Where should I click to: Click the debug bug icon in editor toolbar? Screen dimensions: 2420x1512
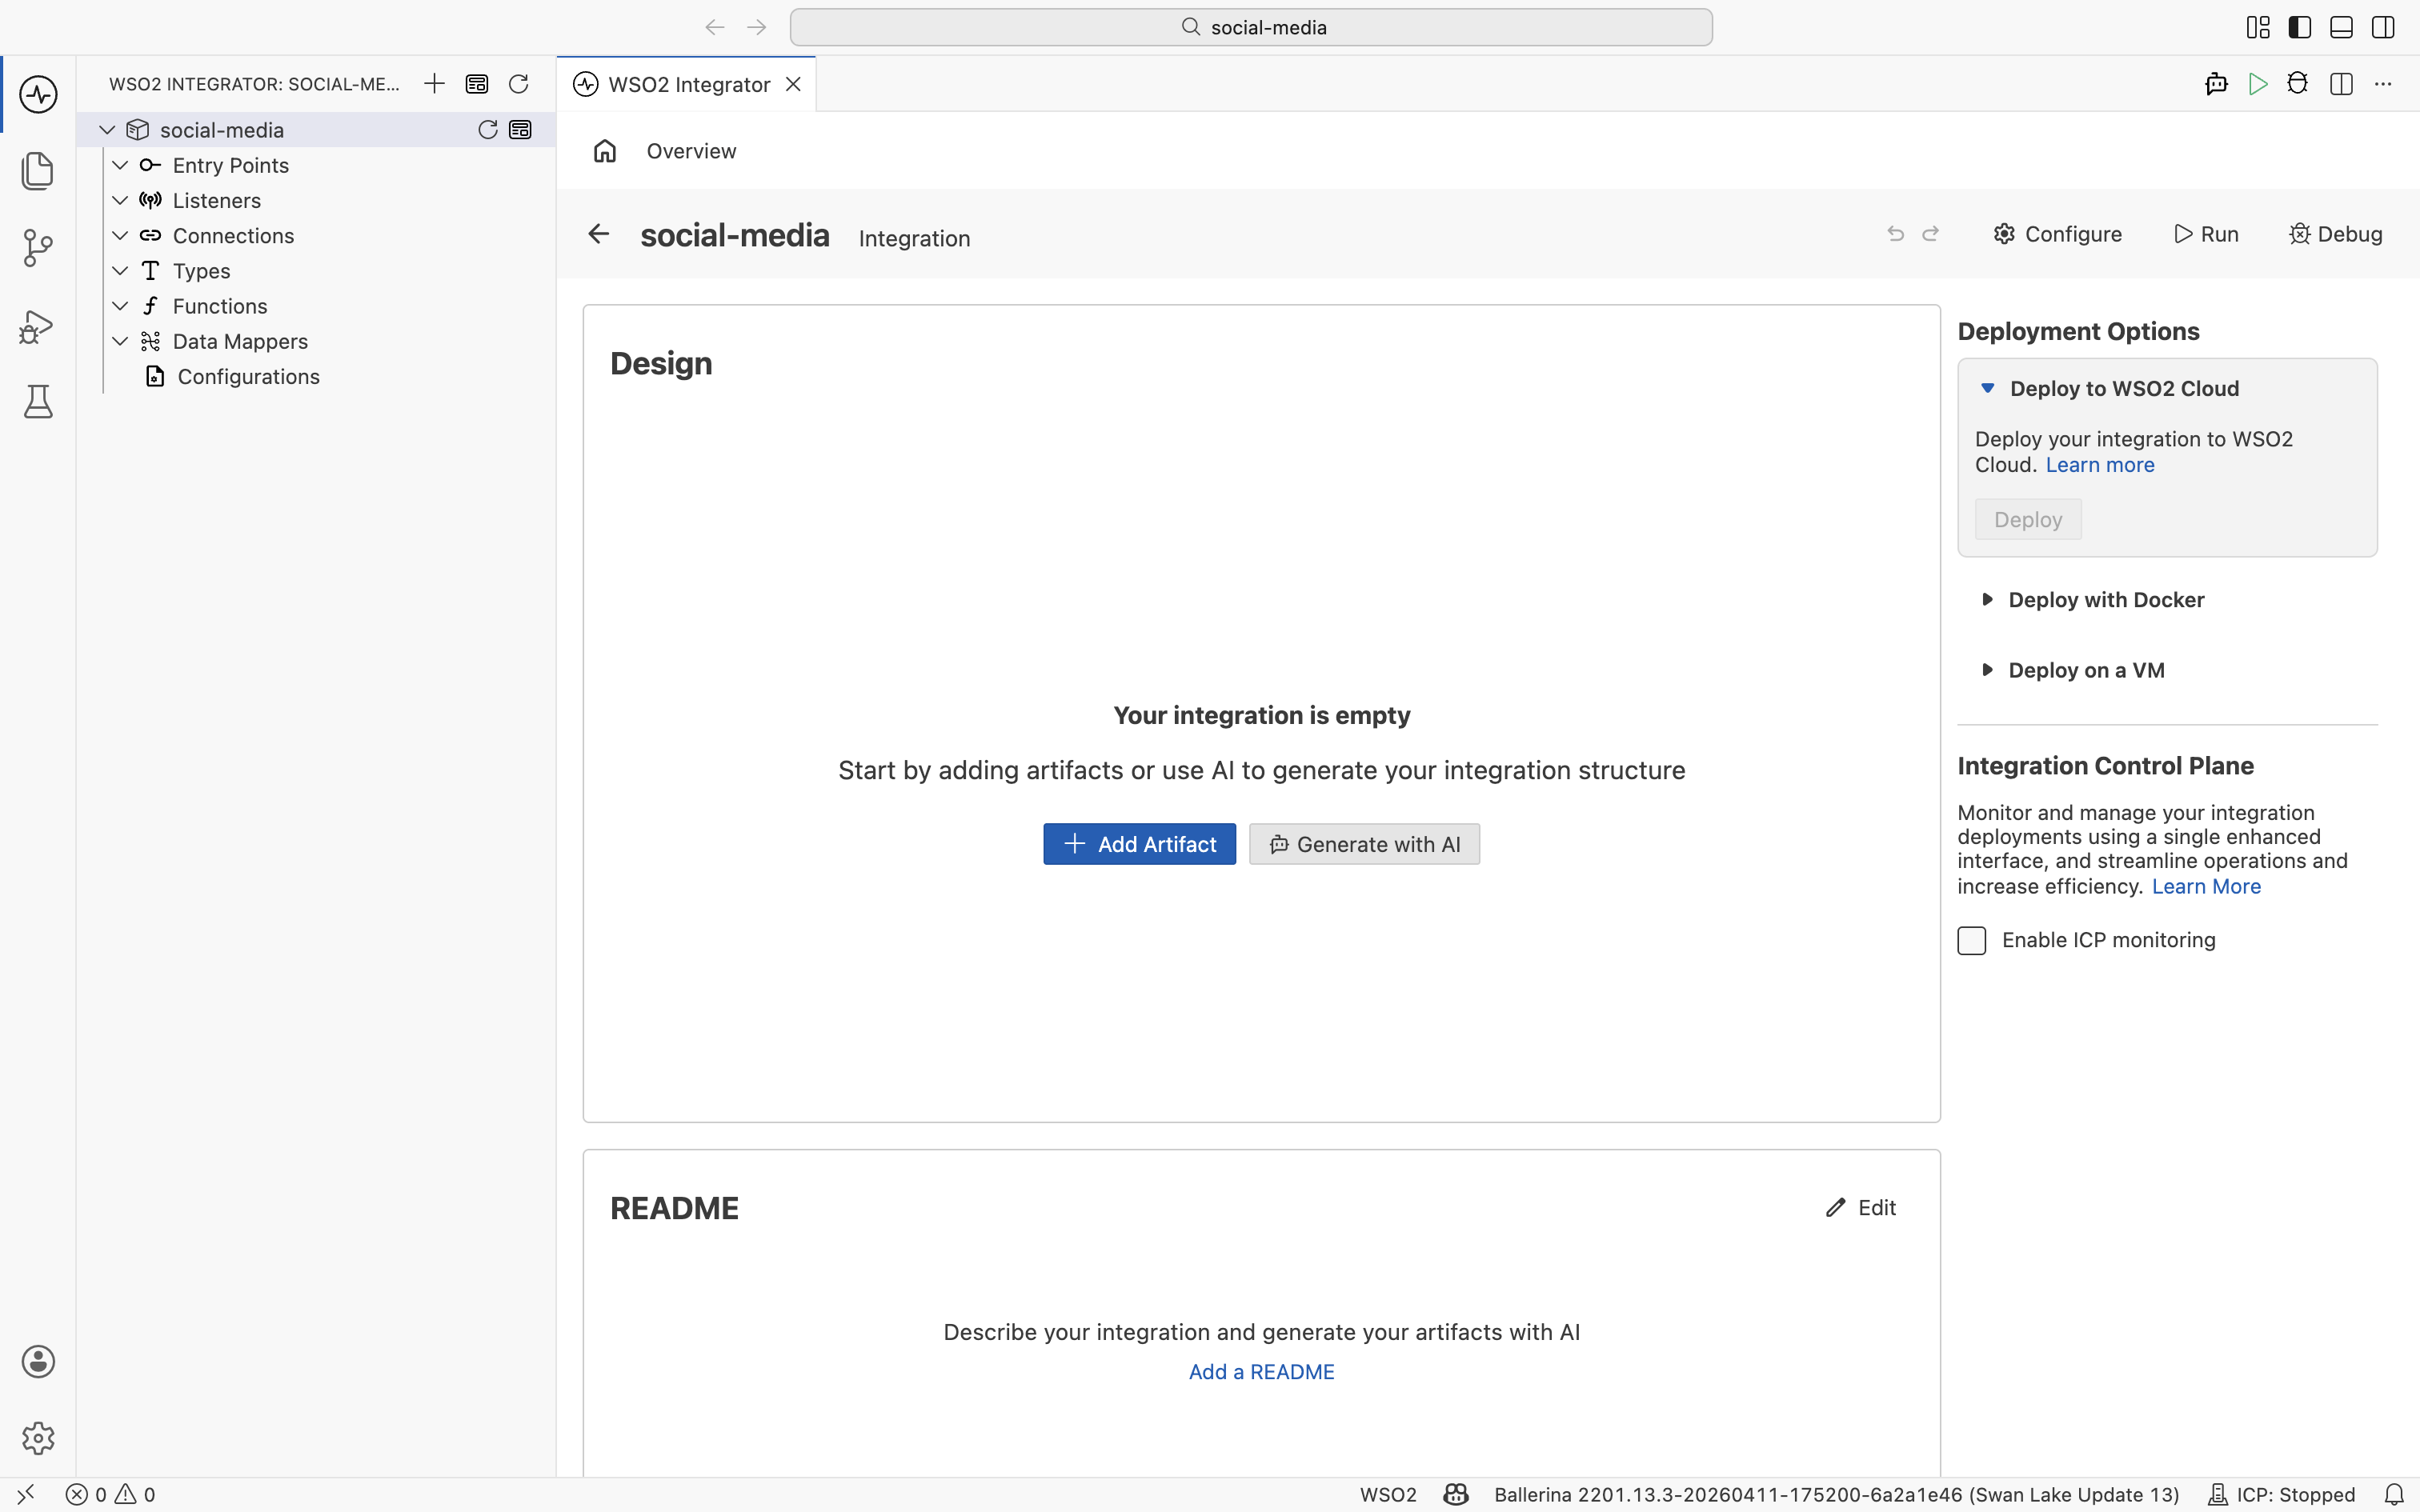pyautogui.click(x=2298, y=84)
